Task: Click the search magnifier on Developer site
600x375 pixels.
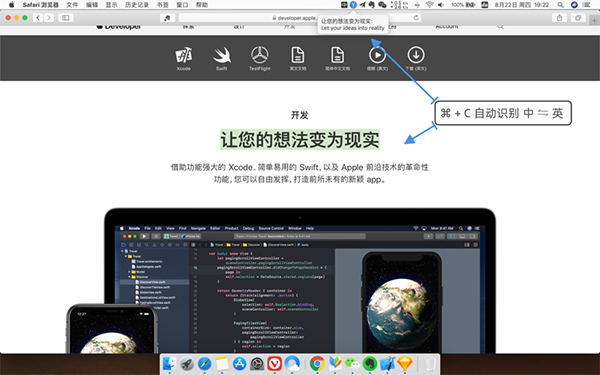Action: click(500, 26)
